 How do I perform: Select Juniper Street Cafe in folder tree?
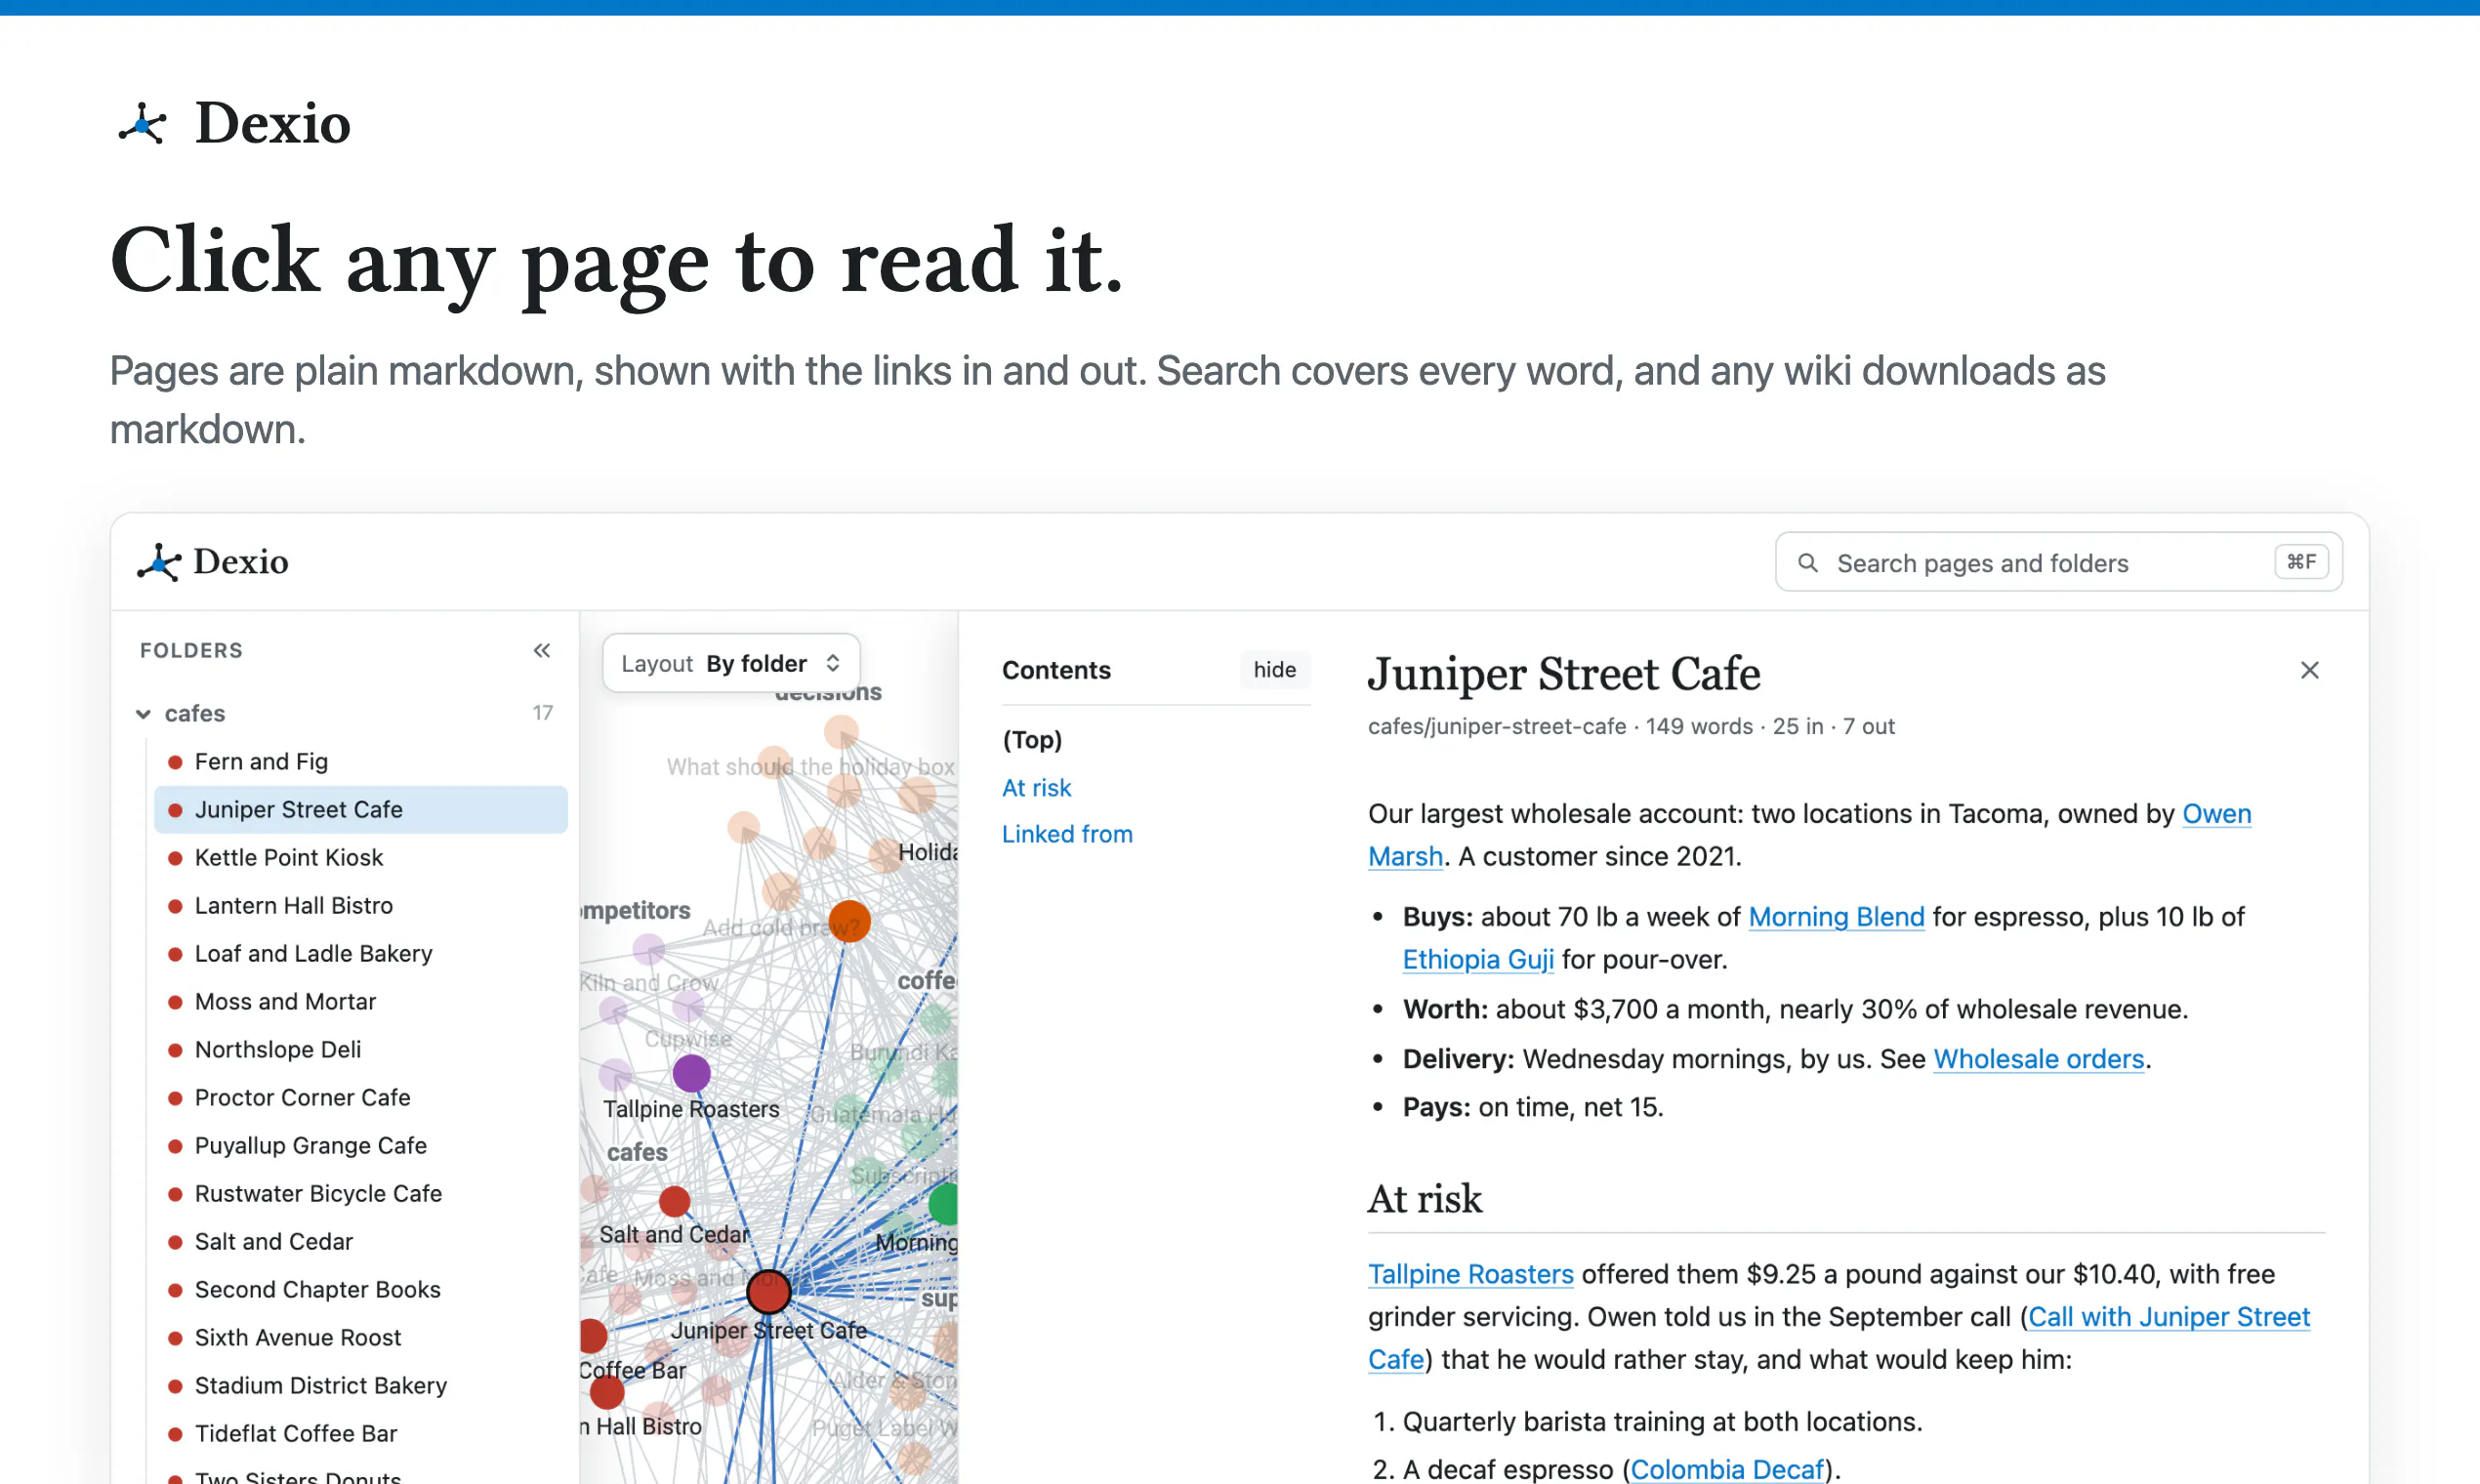click(360, 810)
